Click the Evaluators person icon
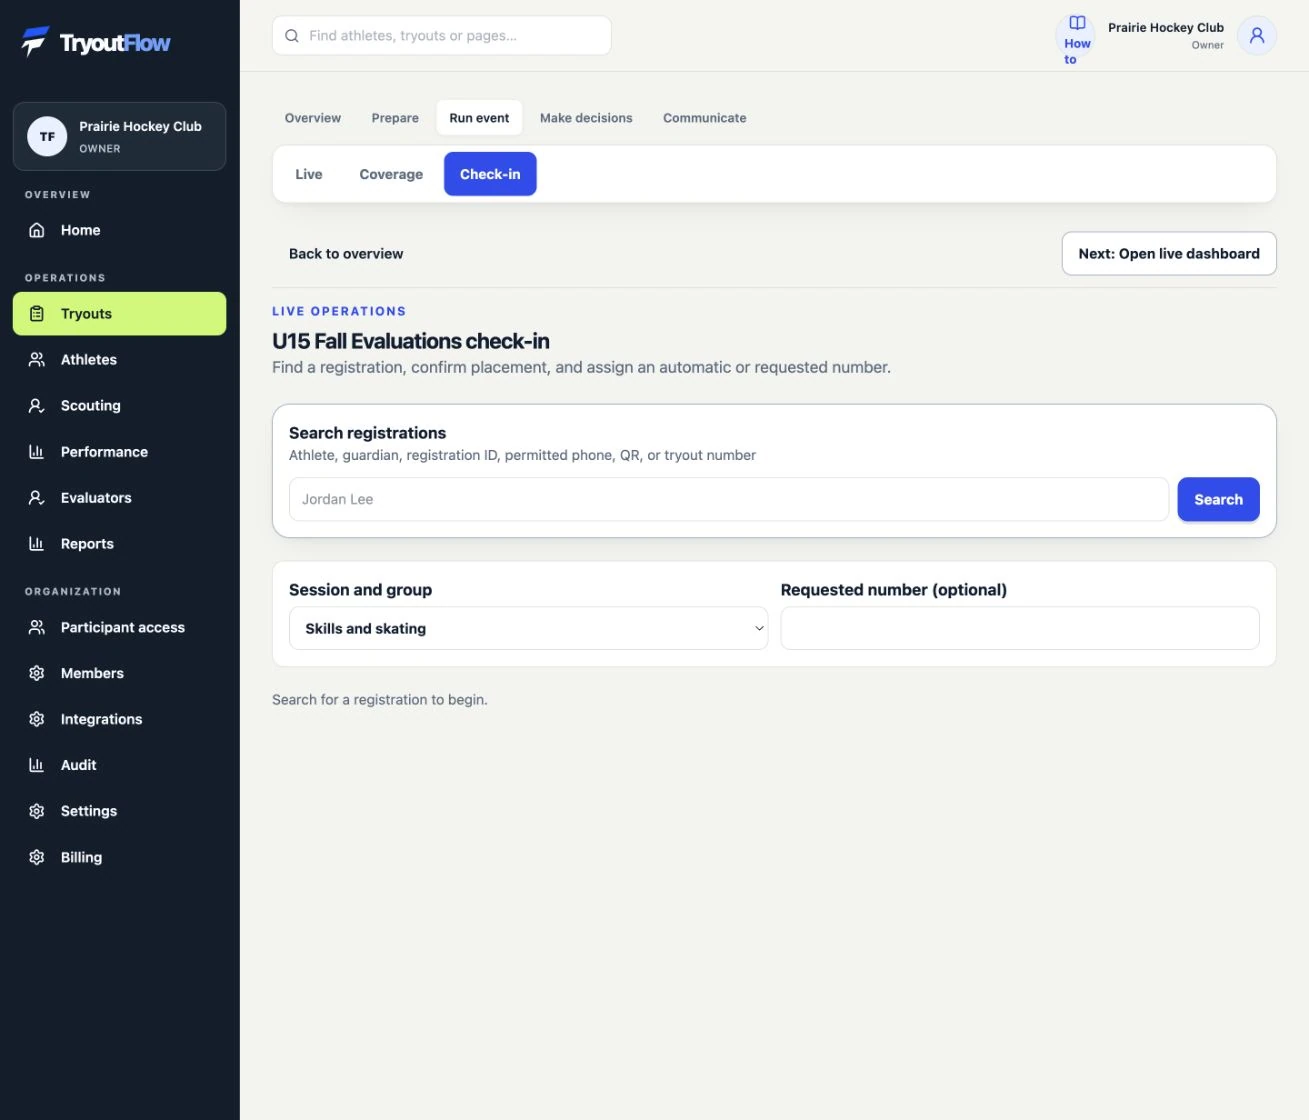 pyautogui.click(x=37, y=498)
